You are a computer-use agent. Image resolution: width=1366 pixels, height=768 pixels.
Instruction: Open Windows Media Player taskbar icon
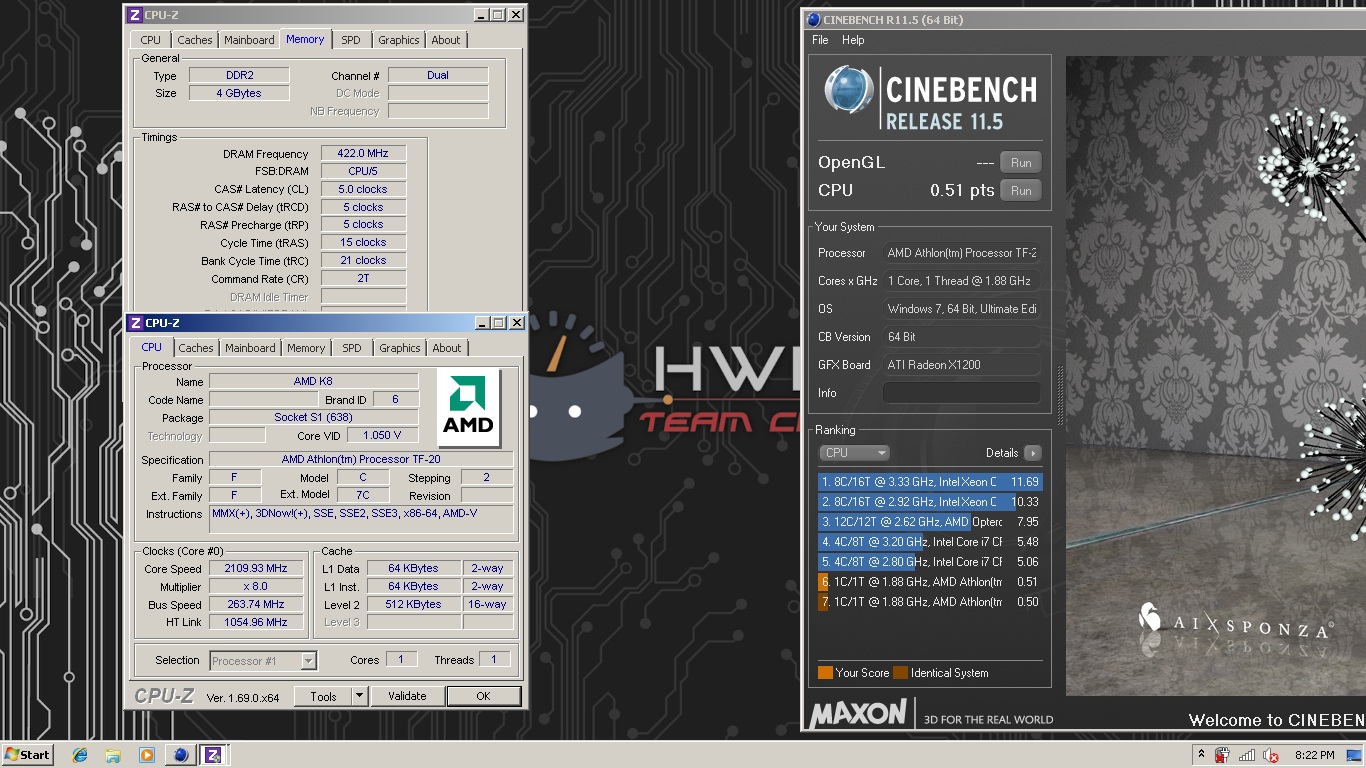click(147, 755)
